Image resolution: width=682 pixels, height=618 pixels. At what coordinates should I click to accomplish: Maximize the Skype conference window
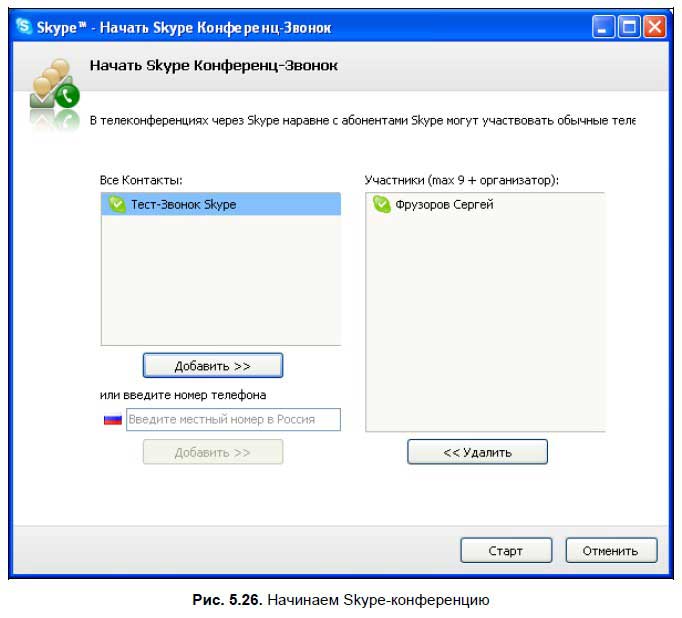[x=629, y=26]
